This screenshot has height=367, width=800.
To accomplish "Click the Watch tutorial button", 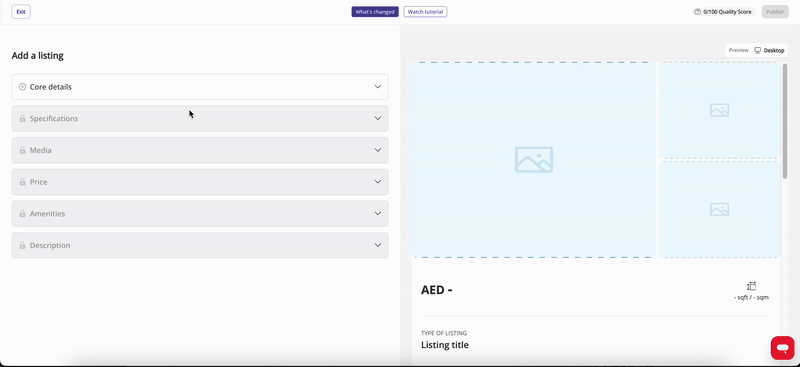I will point(426,12).
